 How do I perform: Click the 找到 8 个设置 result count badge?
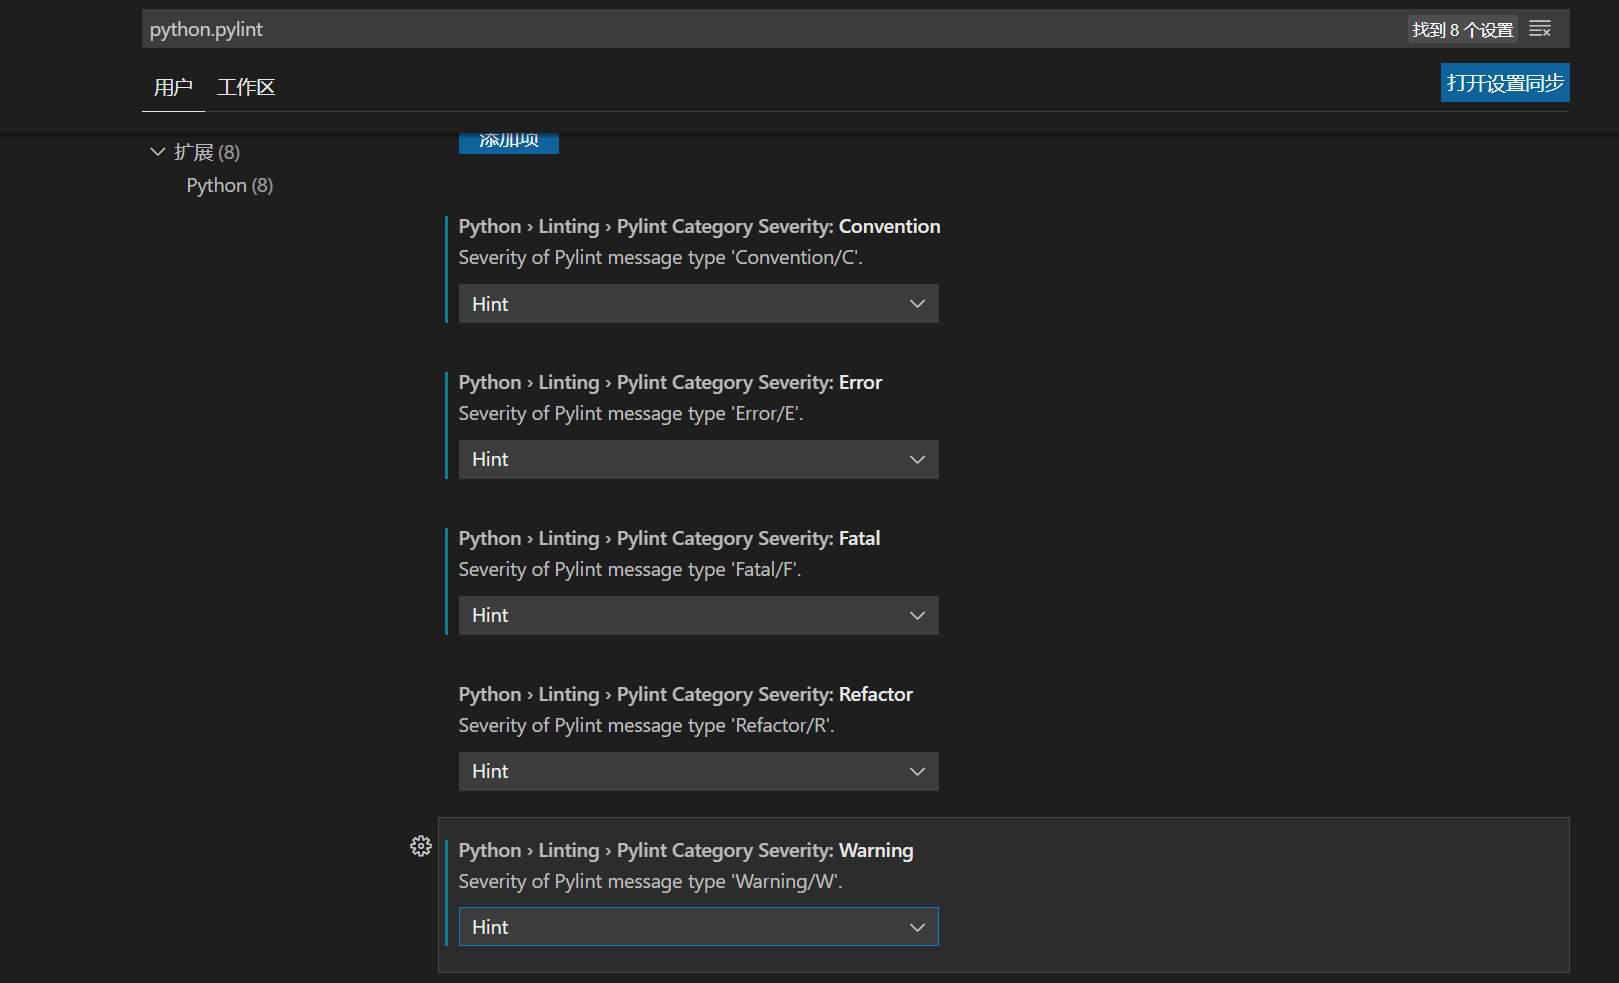tap(1463, 30)
